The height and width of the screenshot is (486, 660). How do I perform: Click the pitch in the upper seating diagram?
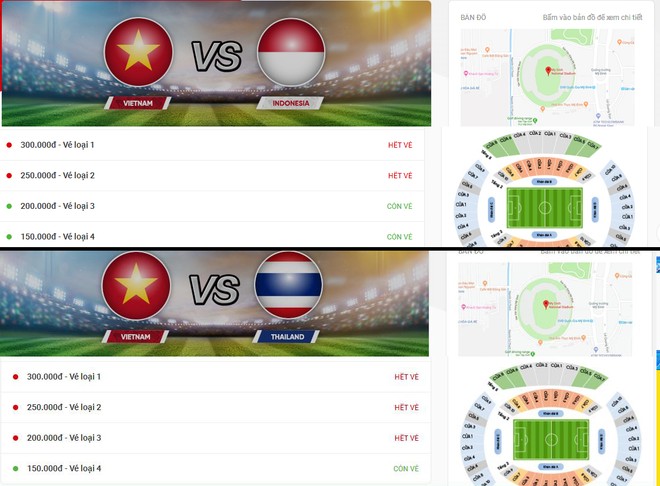point(545,208)
